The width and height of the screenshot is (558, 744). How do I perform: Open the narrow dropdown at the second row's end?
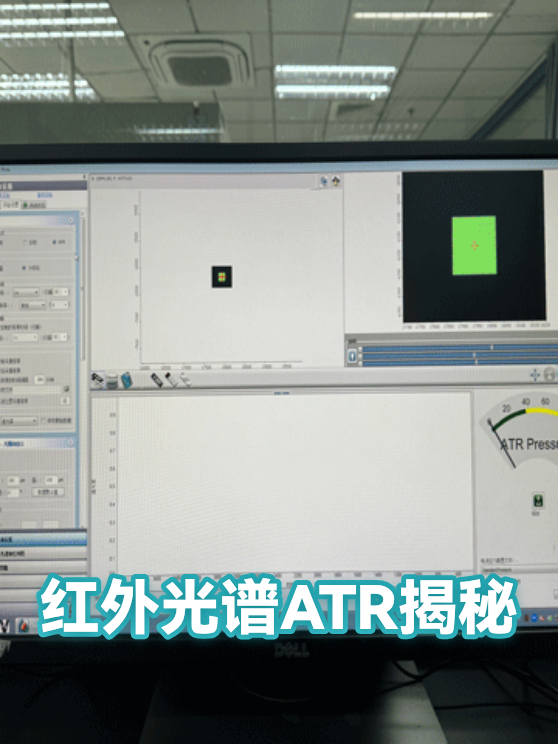(59, 305)
